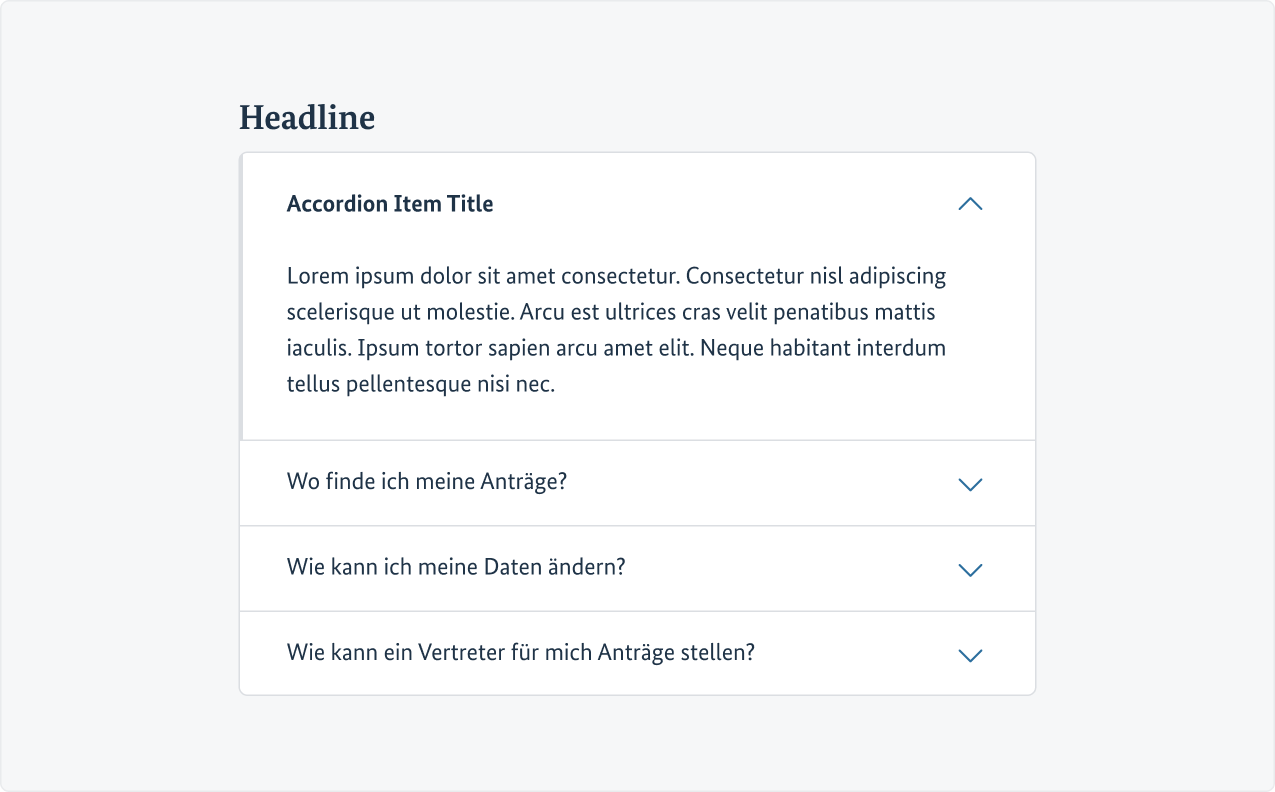
Task: Collapse the open item using the up chevron
Action: [x=970, y=204]
